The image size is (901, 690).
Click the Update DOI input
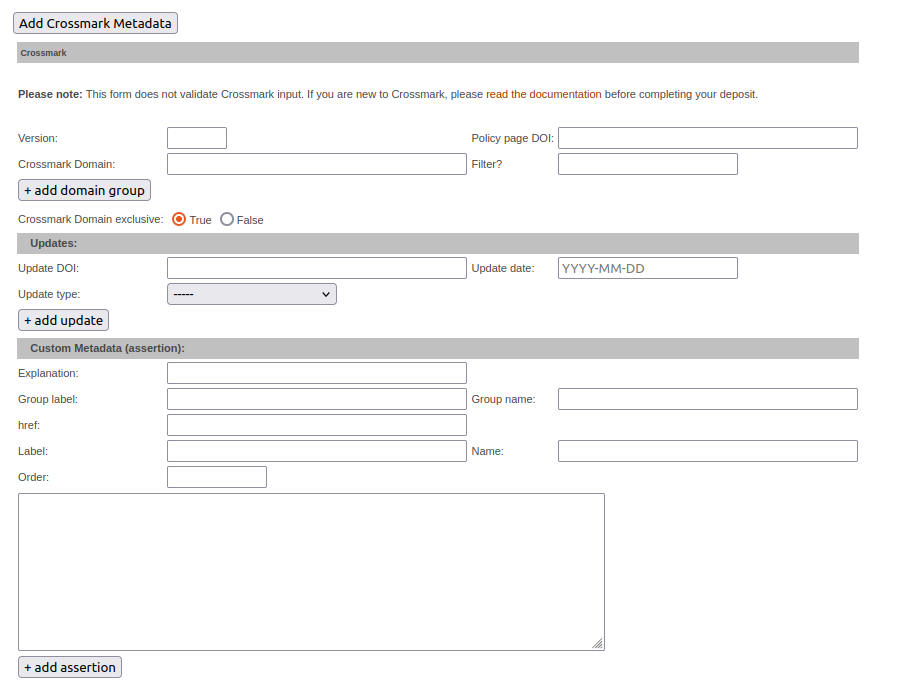click(316, 267)
